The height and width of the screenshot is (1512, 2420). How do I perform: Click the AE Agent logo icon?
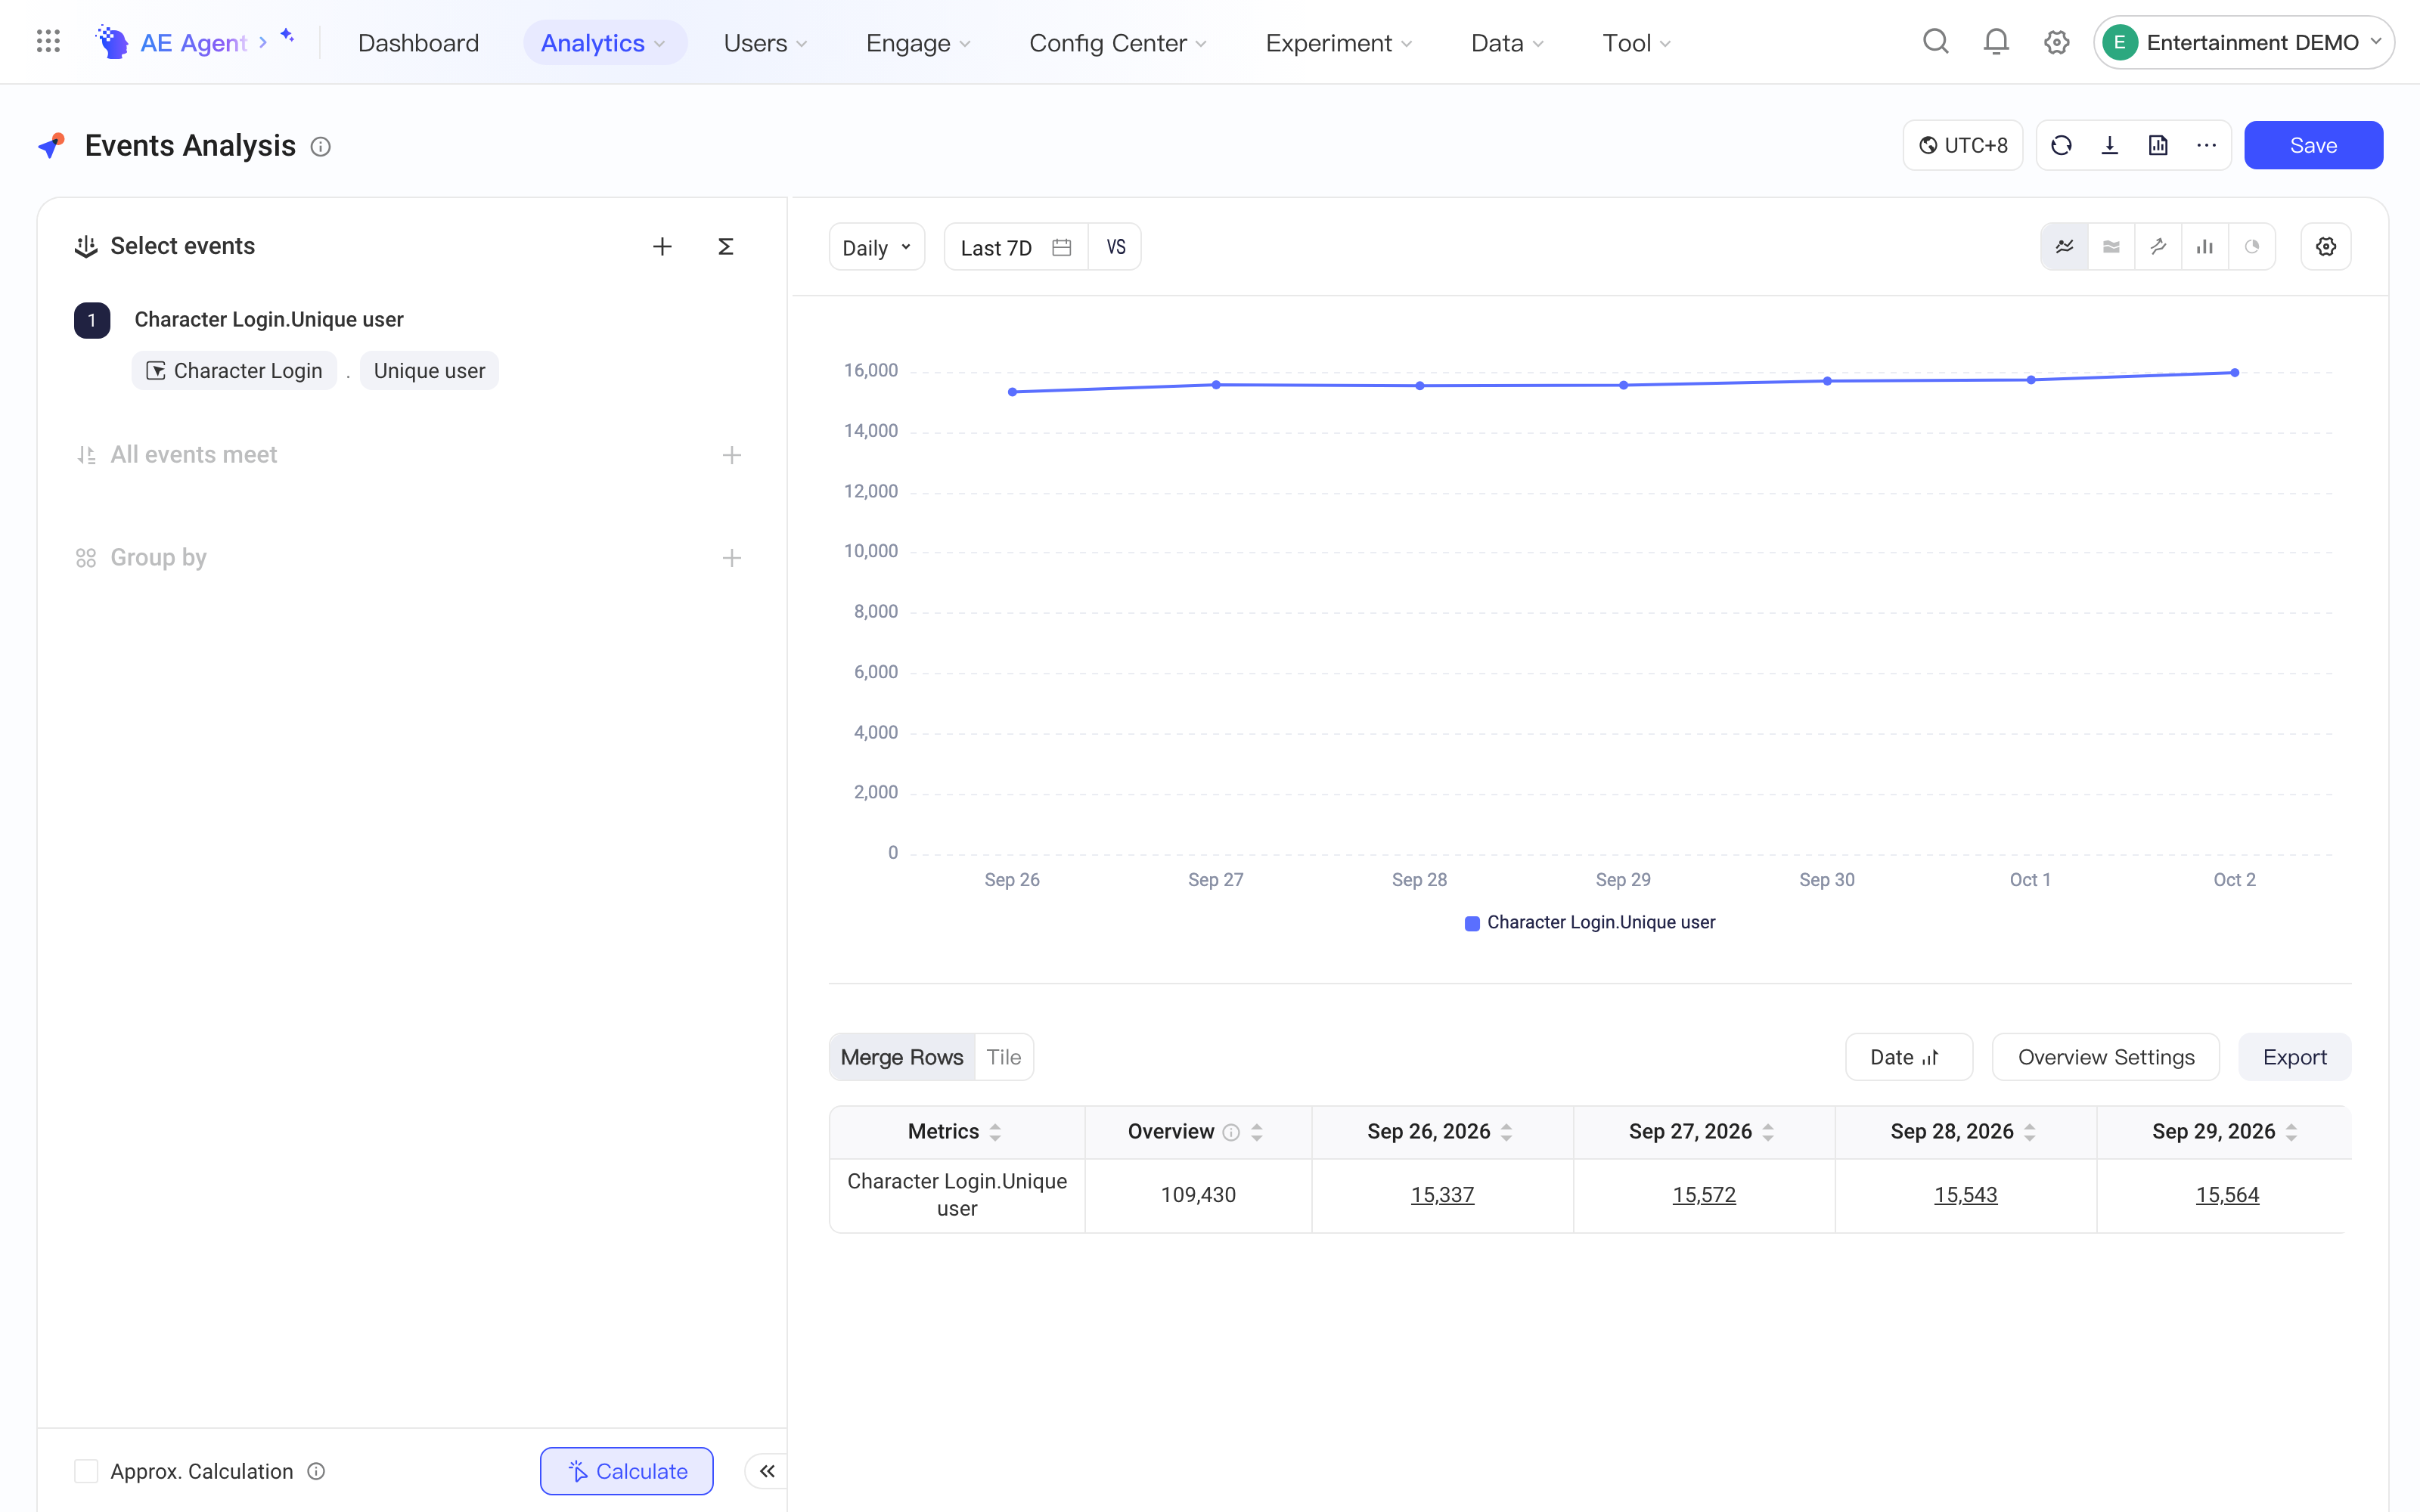[112, 42]
